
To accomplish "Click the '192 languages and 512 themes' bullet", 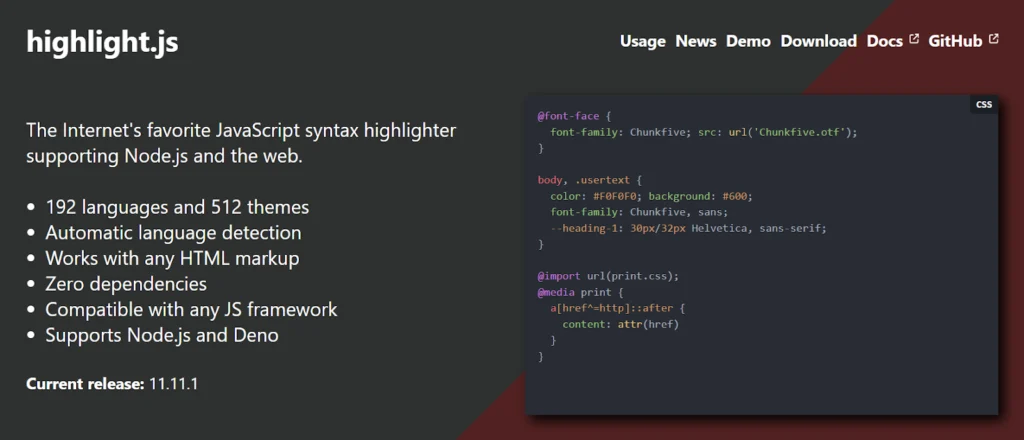I will pos(177,208).
